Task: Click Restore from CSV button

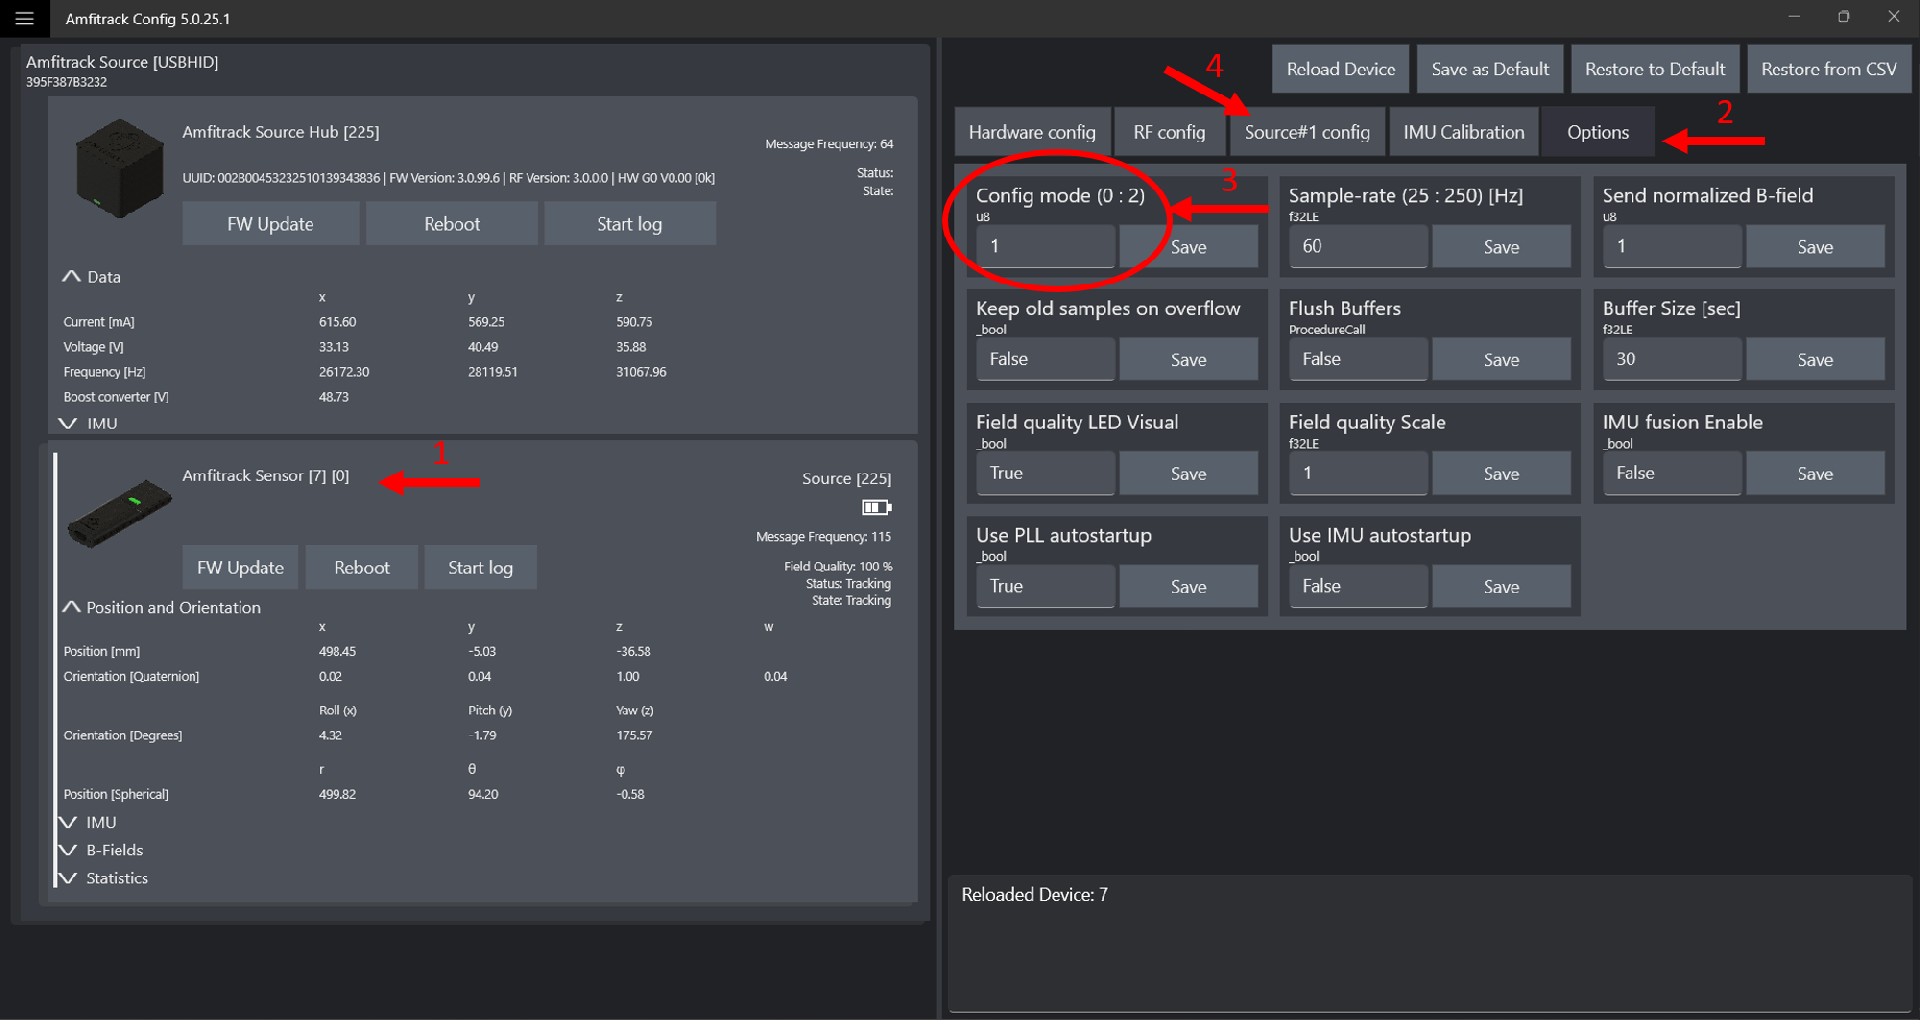Action: point(1828,69)
